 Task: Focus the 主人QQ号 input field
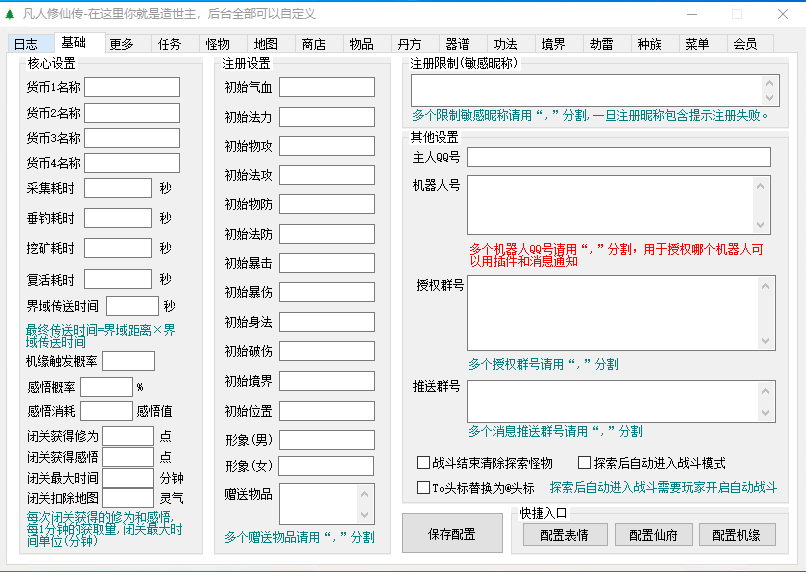[x=619, y=157]
